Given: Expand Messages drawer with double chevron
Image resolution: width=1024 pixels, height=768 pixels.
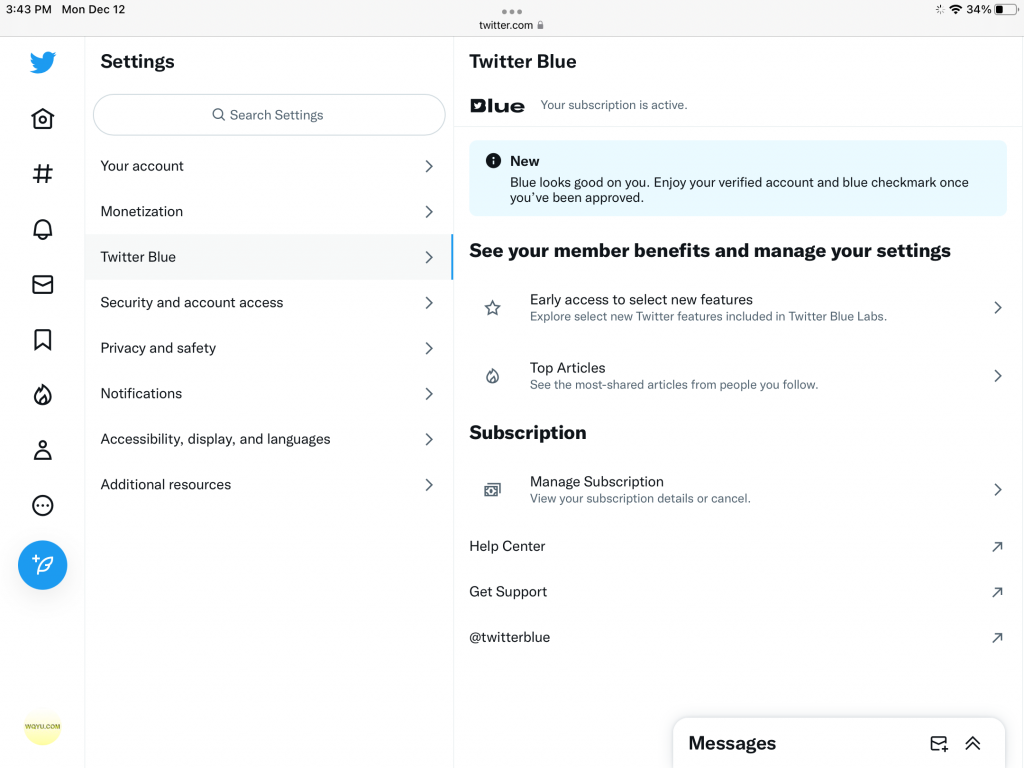Looking at the screenshot, I should (973, 744).
